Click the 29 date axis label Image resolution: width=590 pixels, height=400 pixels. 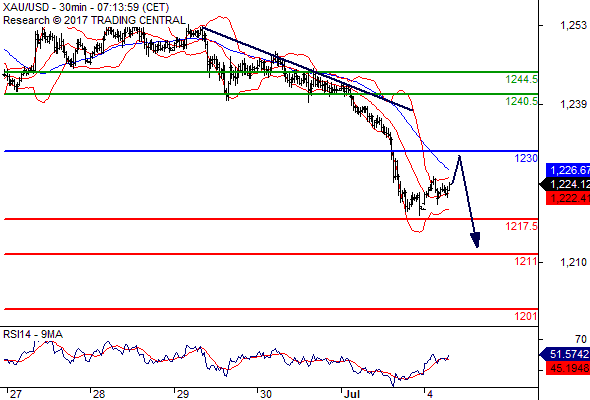(x=182, y=394)
